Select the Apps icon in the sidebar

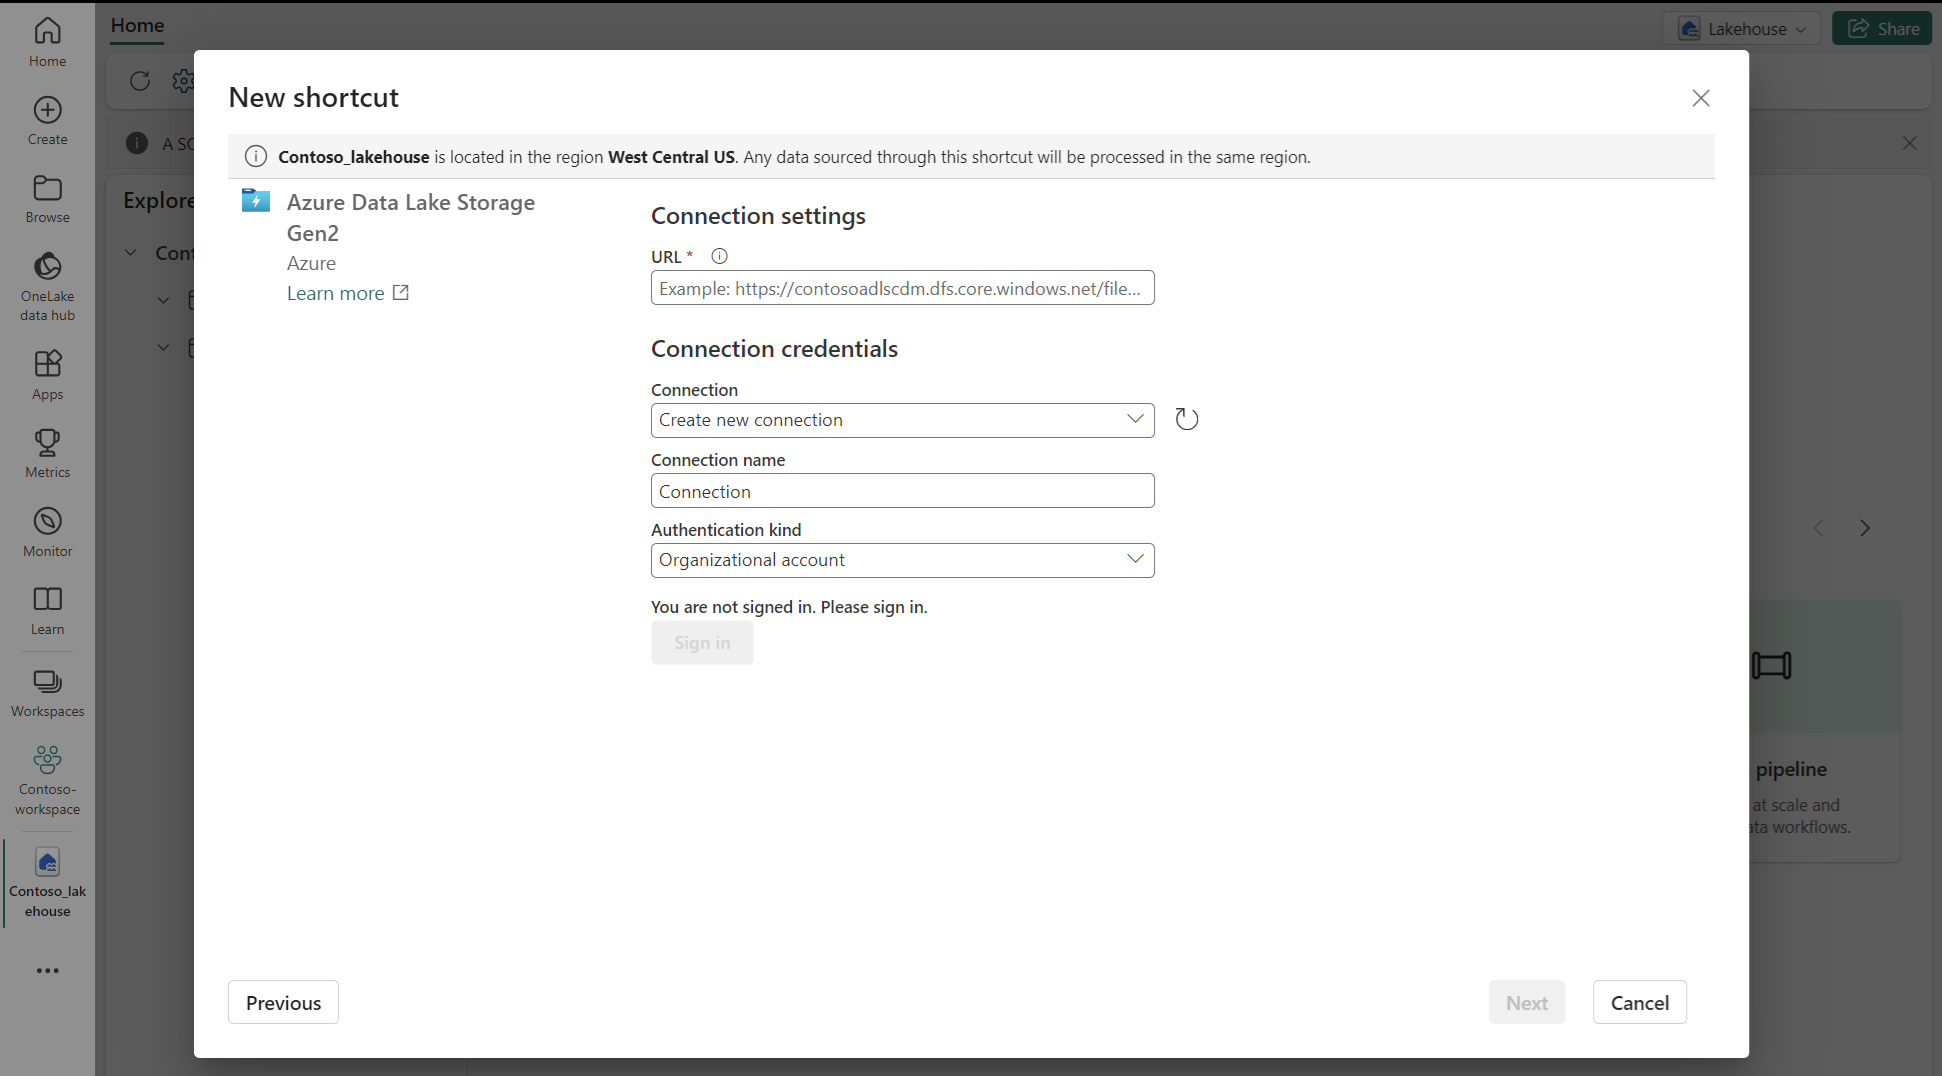click(x=47, y=366)
